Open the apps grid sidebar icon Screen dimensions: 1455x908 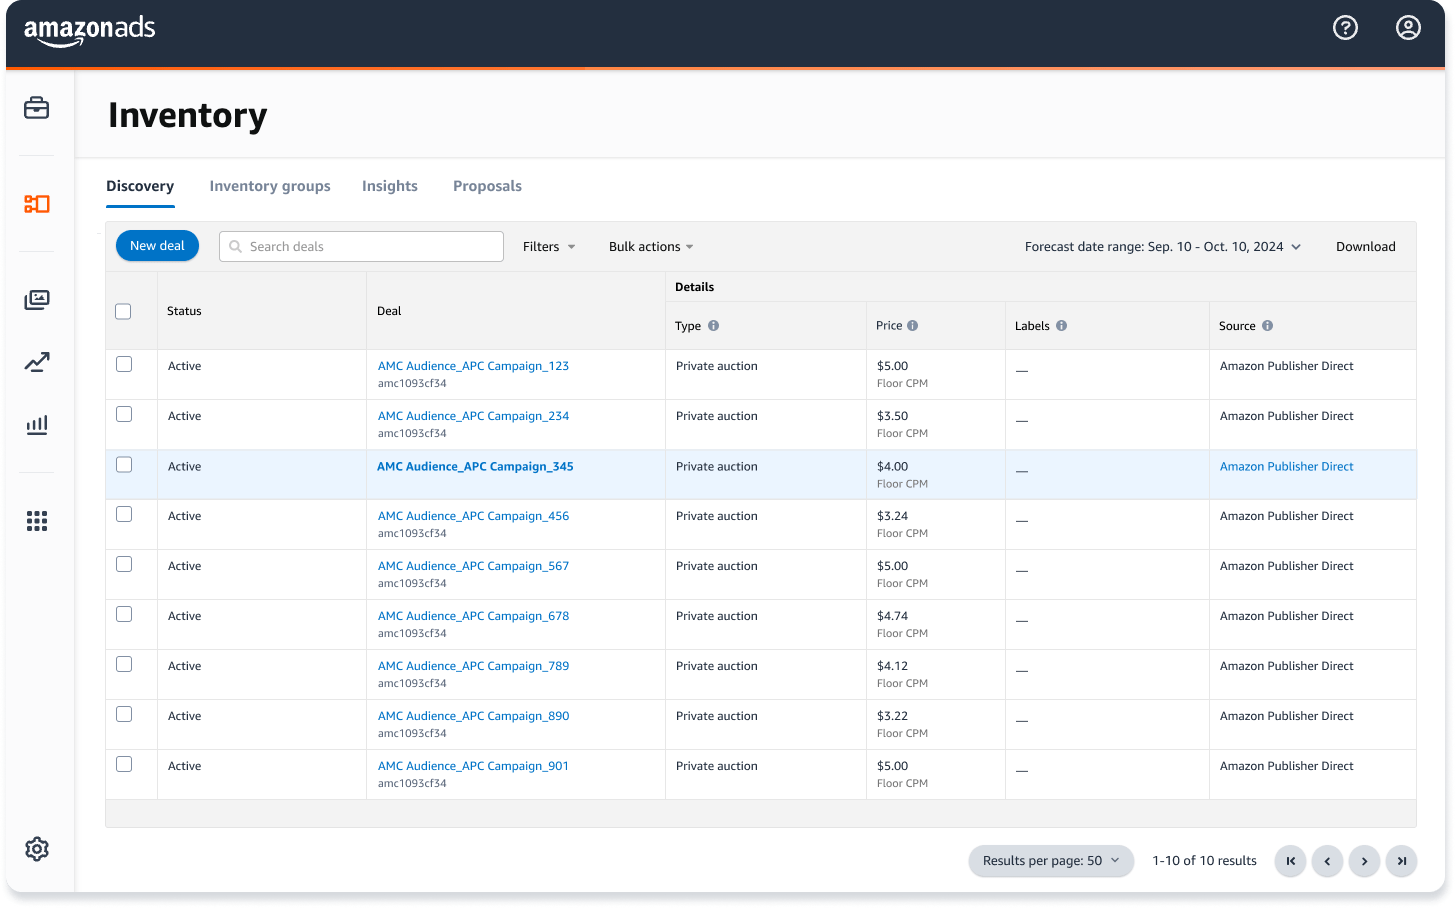coord(37,521)
